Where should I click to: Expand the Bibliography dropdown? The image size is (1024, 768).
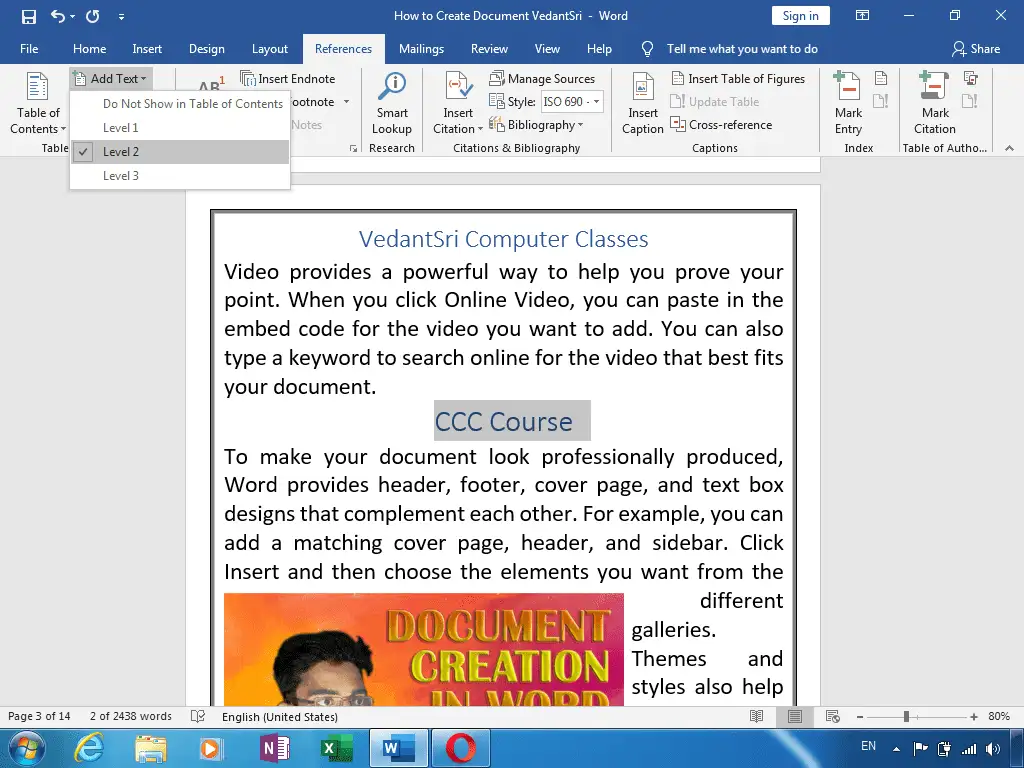pyautogui.click(x=536, y=125)
